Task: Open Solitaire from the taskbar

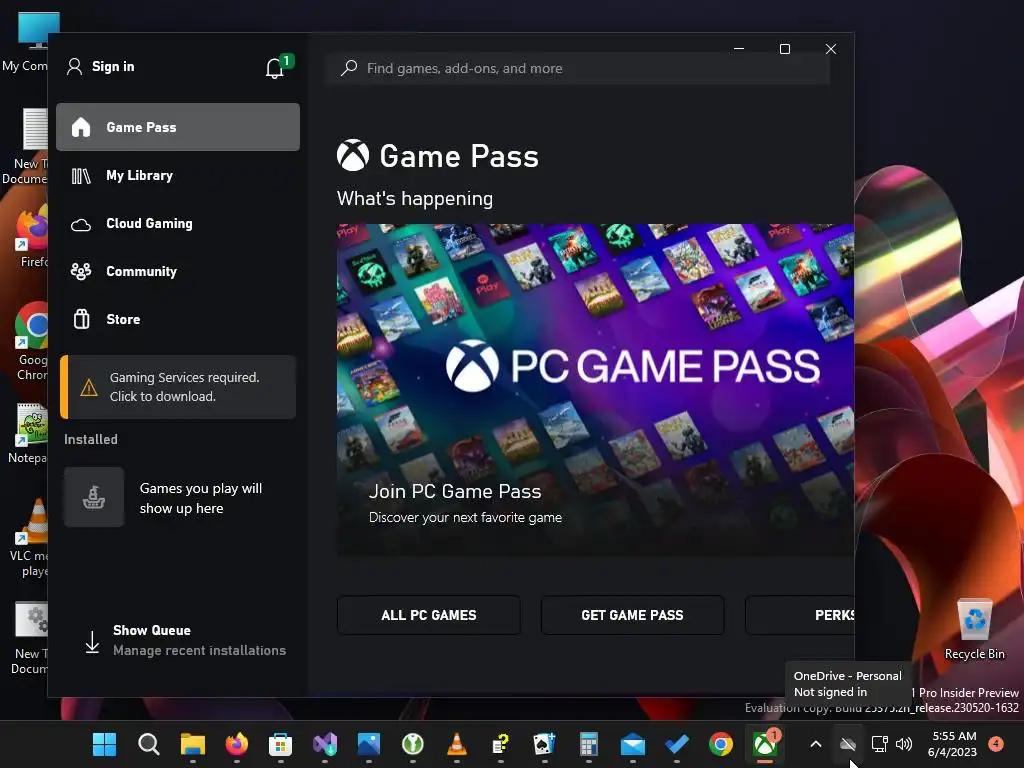Action: [545, 744]
